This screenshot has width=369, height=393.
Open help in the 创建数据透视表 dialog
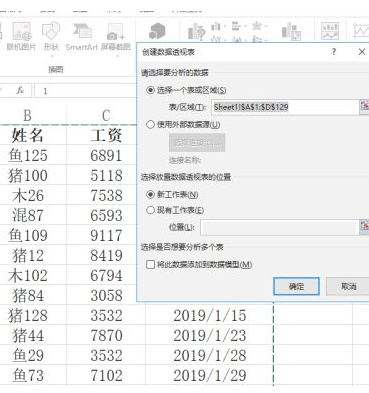pyautogui.click(x=334, y=52)
